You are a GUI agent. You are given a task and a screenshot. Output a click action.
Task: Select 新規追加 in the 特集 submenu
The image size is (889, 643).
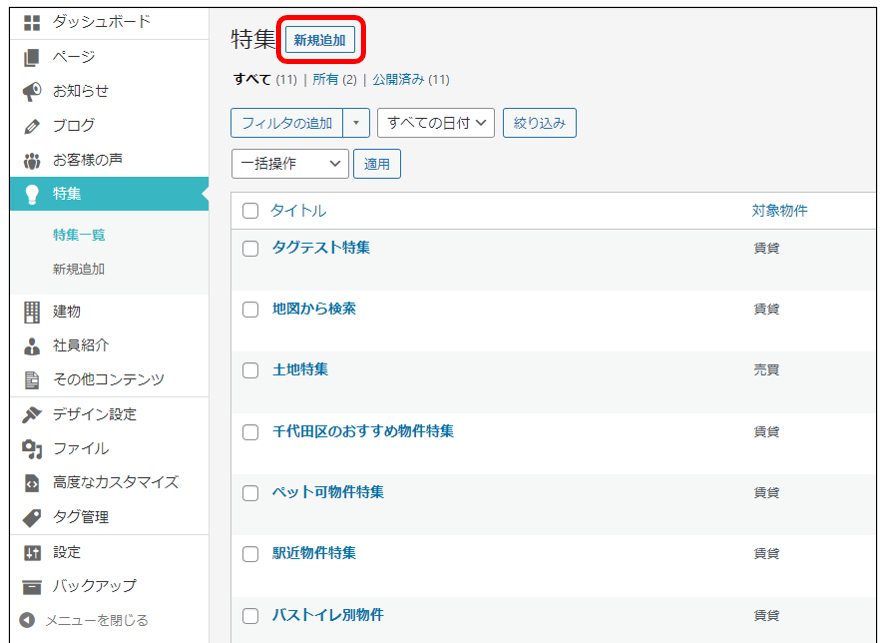pos(79,269)
